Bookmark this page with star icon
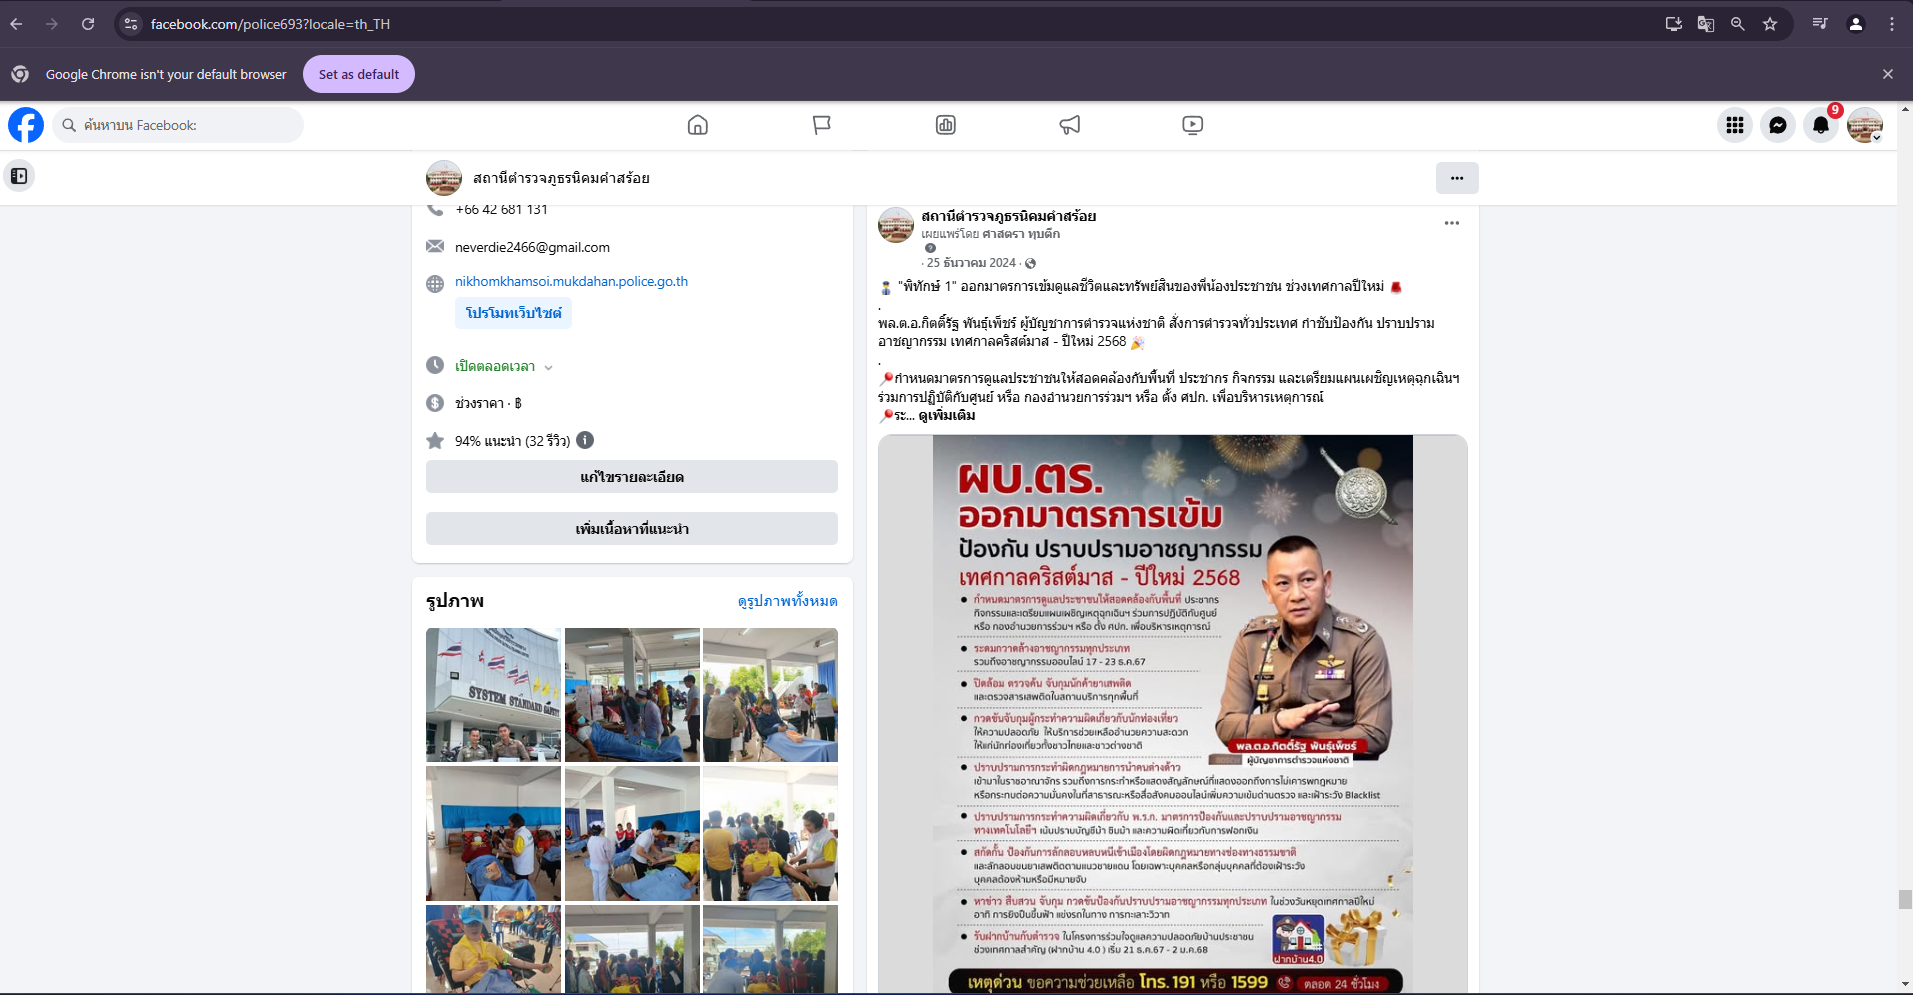Viewport: 1913px width, 995px height. click(1769, 24)
